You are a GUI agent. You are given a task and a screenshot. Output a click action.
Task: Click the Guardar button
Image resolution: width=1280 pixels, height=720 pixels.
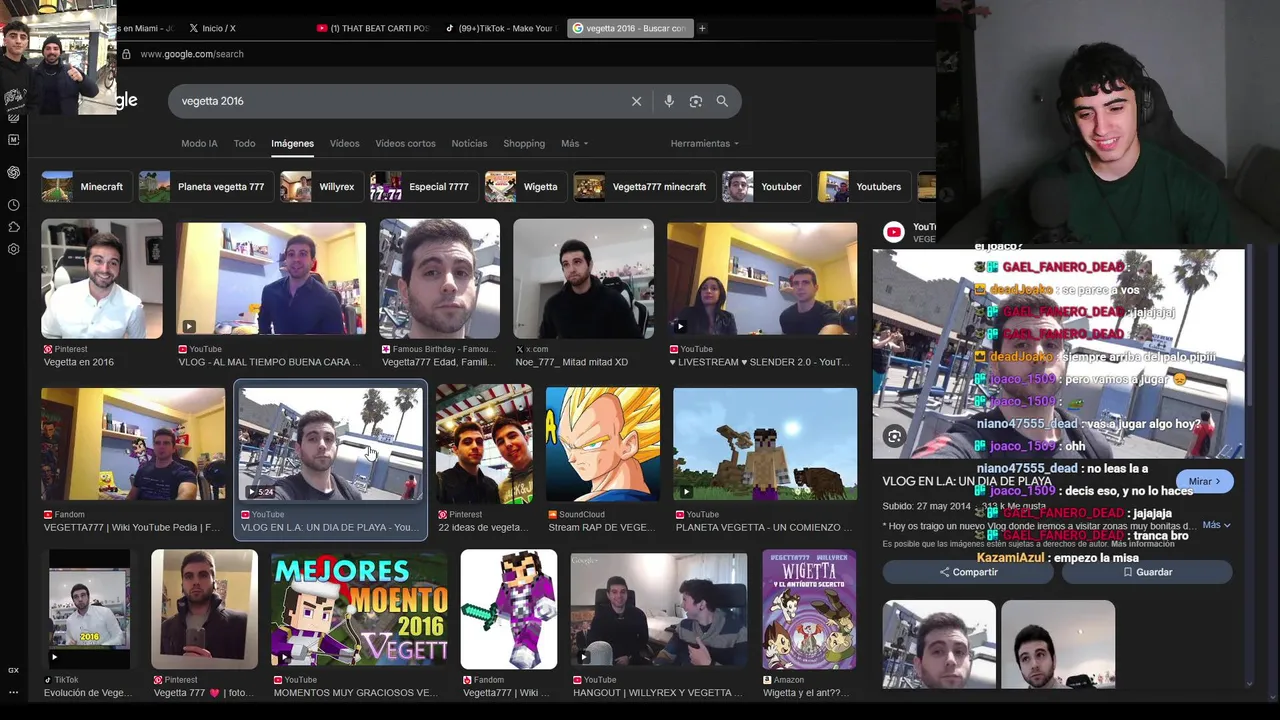pos(1147,572)
